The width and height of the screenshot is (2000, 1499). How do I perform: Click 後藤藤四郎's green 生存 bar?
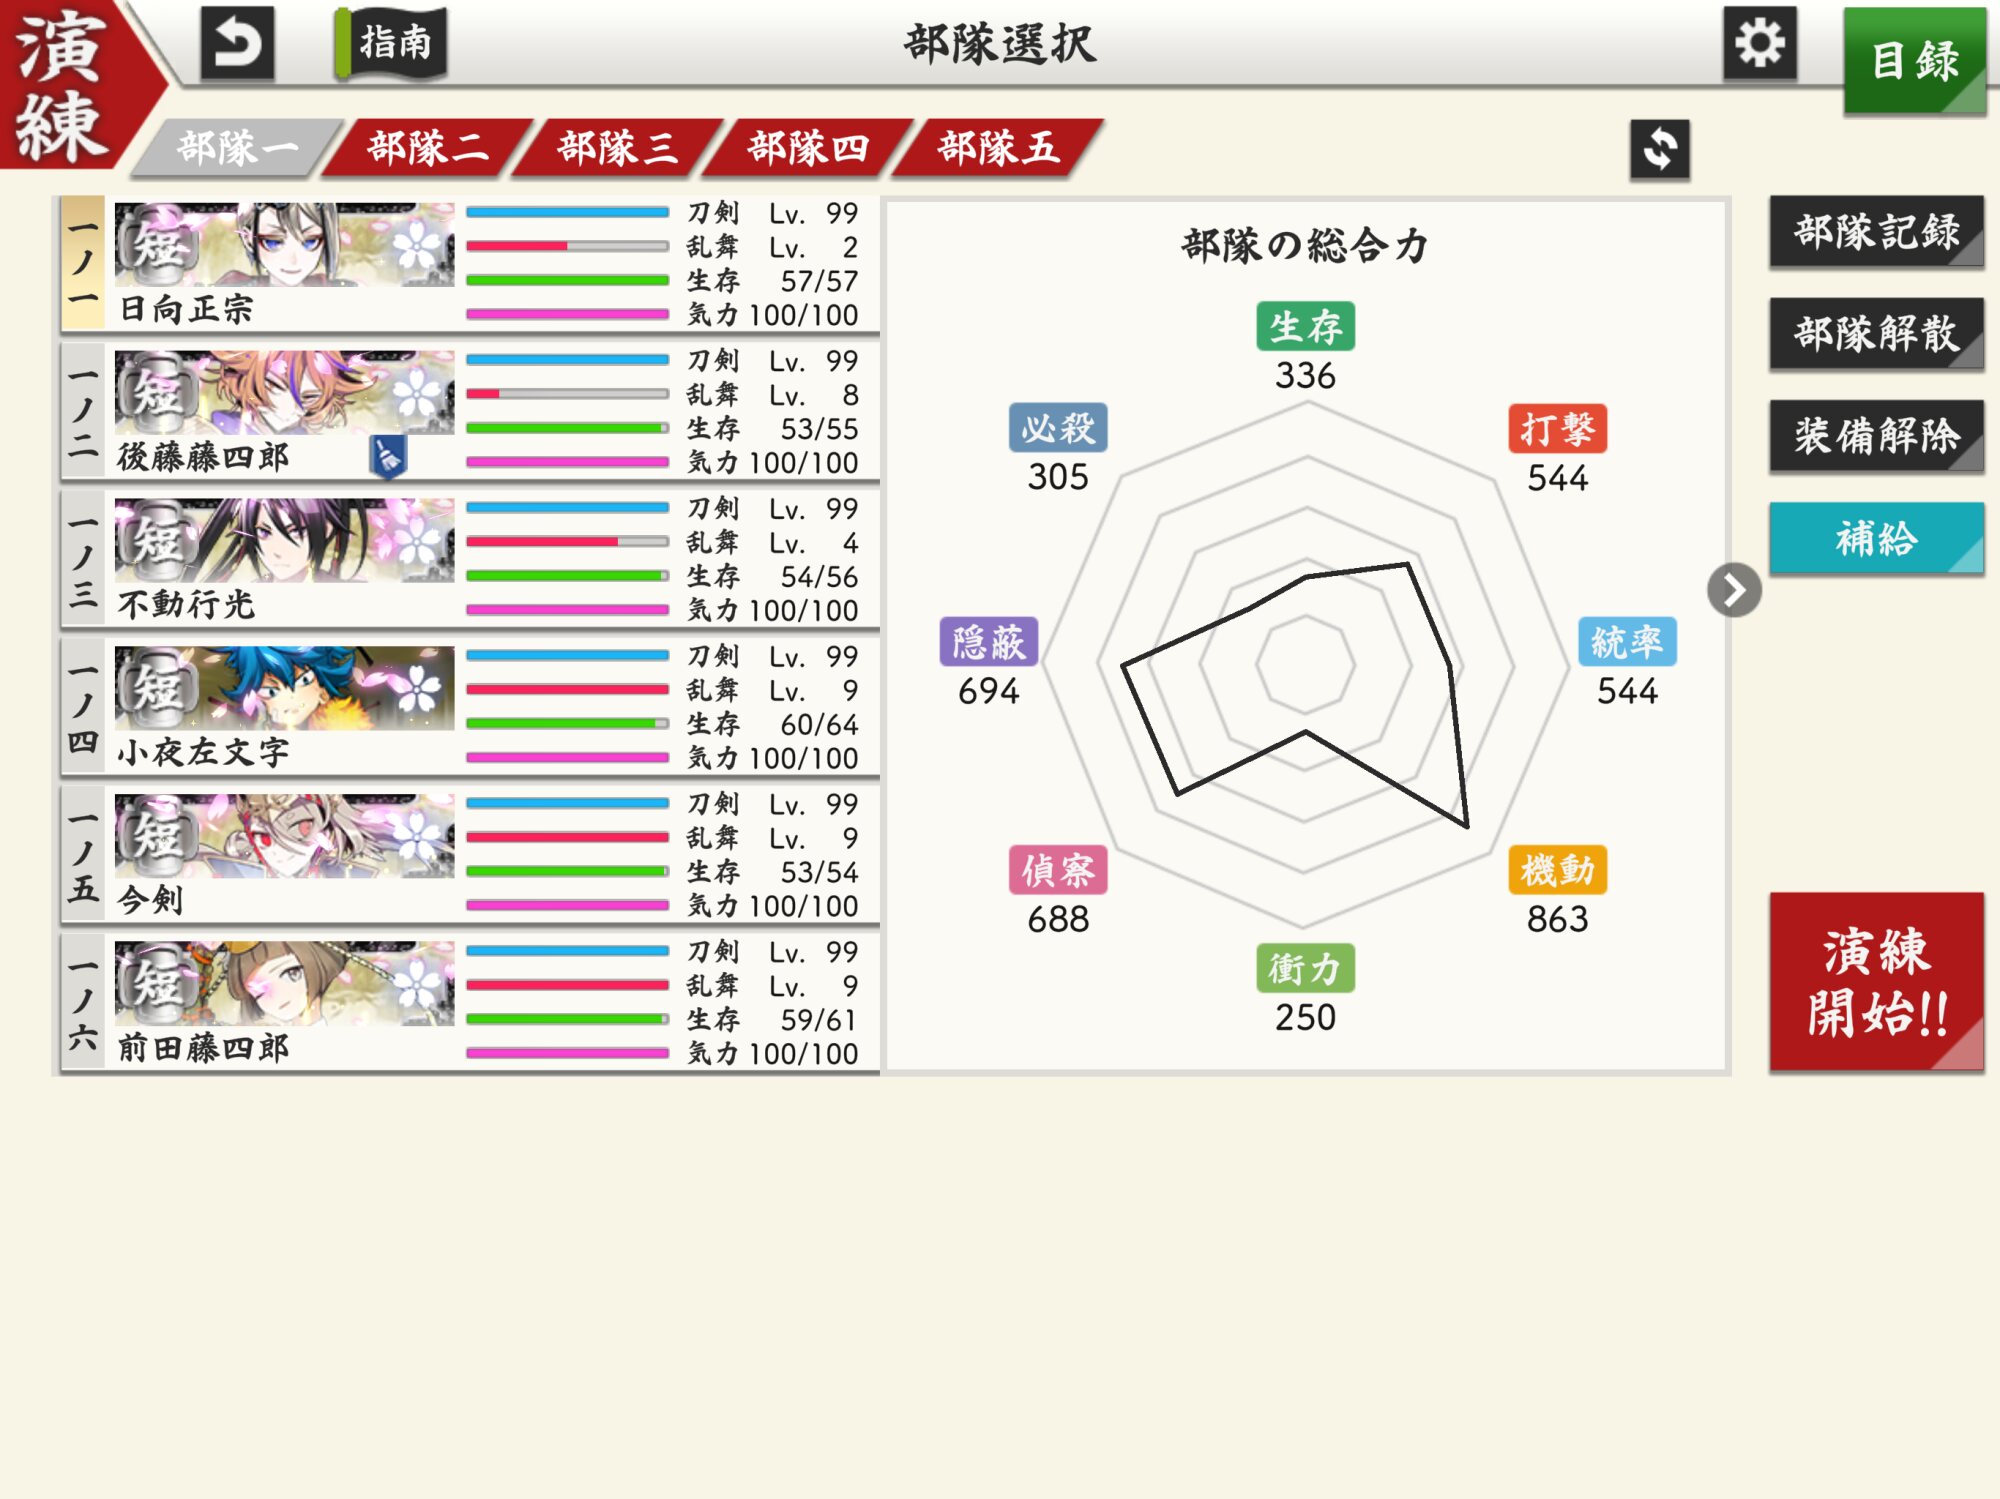point(567,428)
